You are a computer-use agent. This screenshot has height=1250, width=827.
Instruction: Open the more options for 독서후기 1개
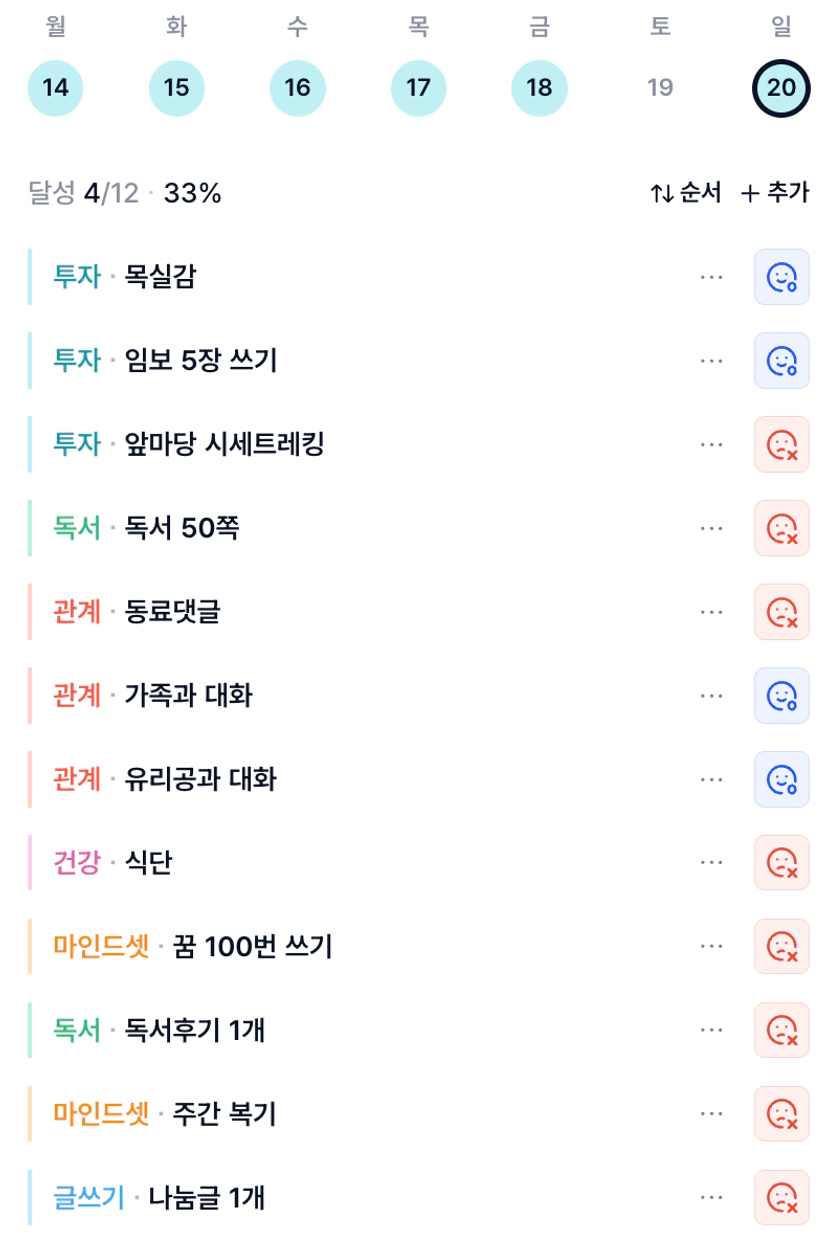(712, 1030)
